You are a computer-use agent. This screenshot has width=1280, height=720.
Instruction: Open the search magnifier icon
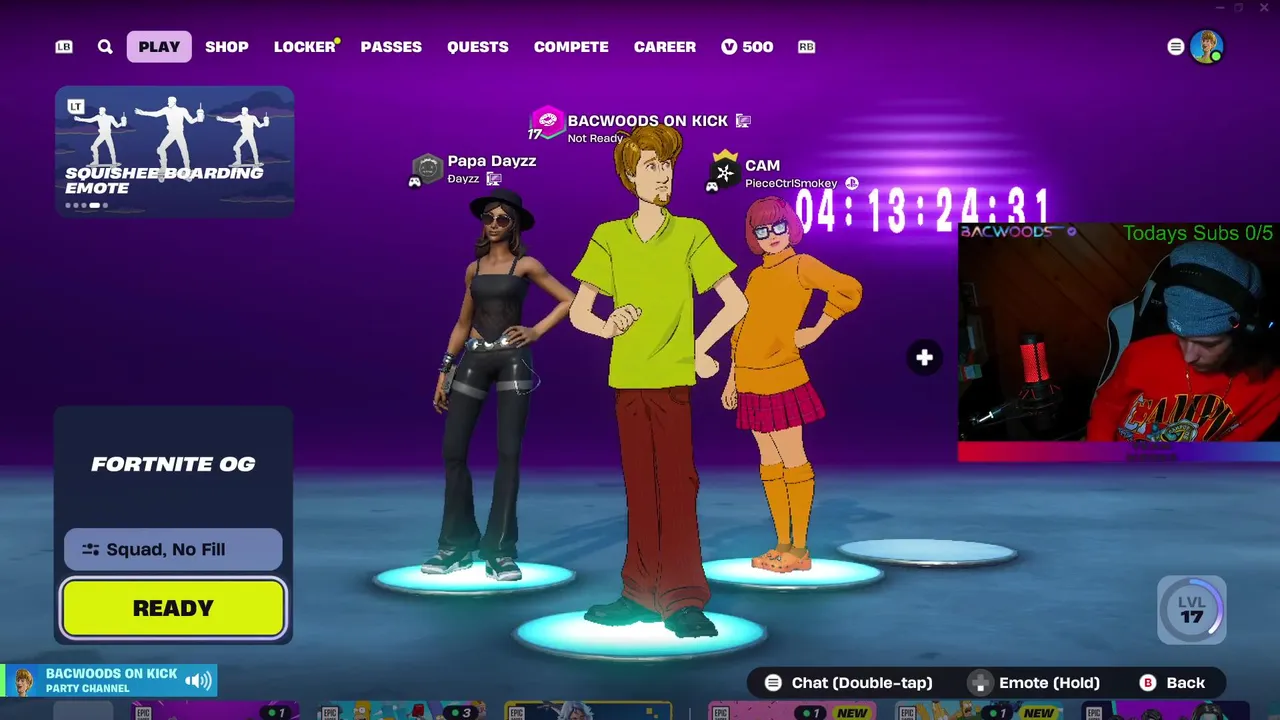(105, 47)
